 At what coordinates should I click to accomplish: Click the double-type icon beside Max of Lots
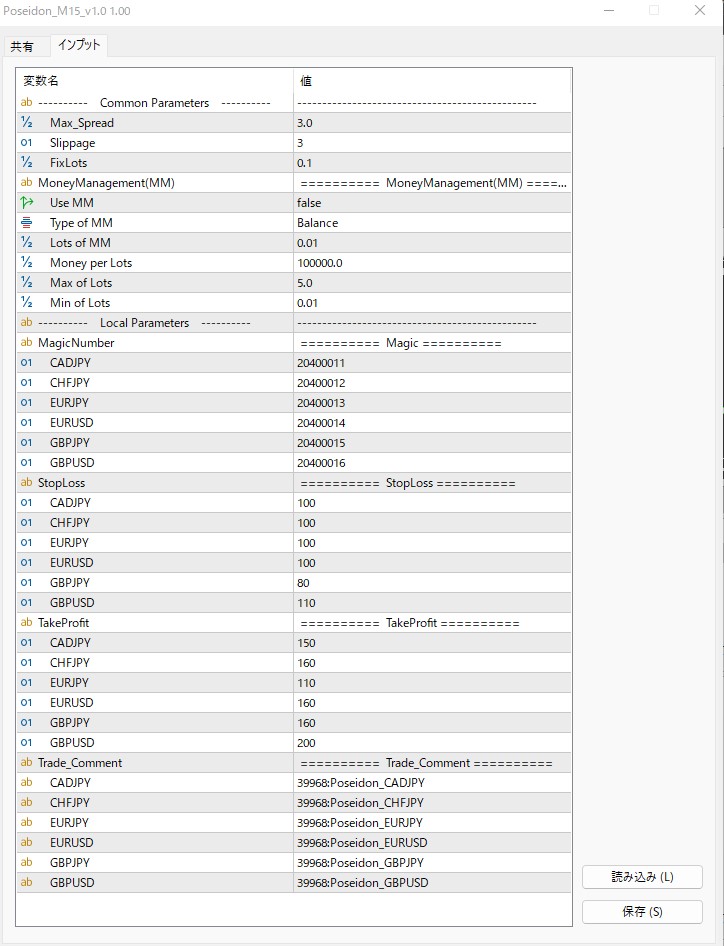pos(27,282)
